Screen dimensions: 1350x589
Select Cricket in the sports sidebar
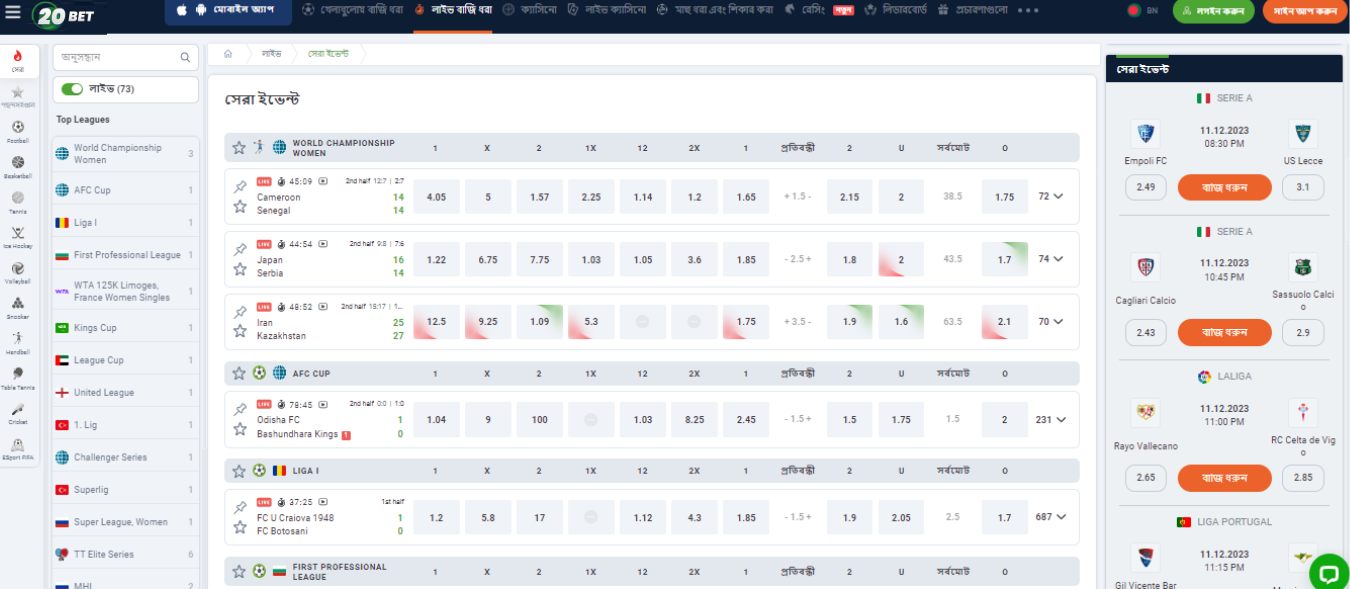click(18, 413)
